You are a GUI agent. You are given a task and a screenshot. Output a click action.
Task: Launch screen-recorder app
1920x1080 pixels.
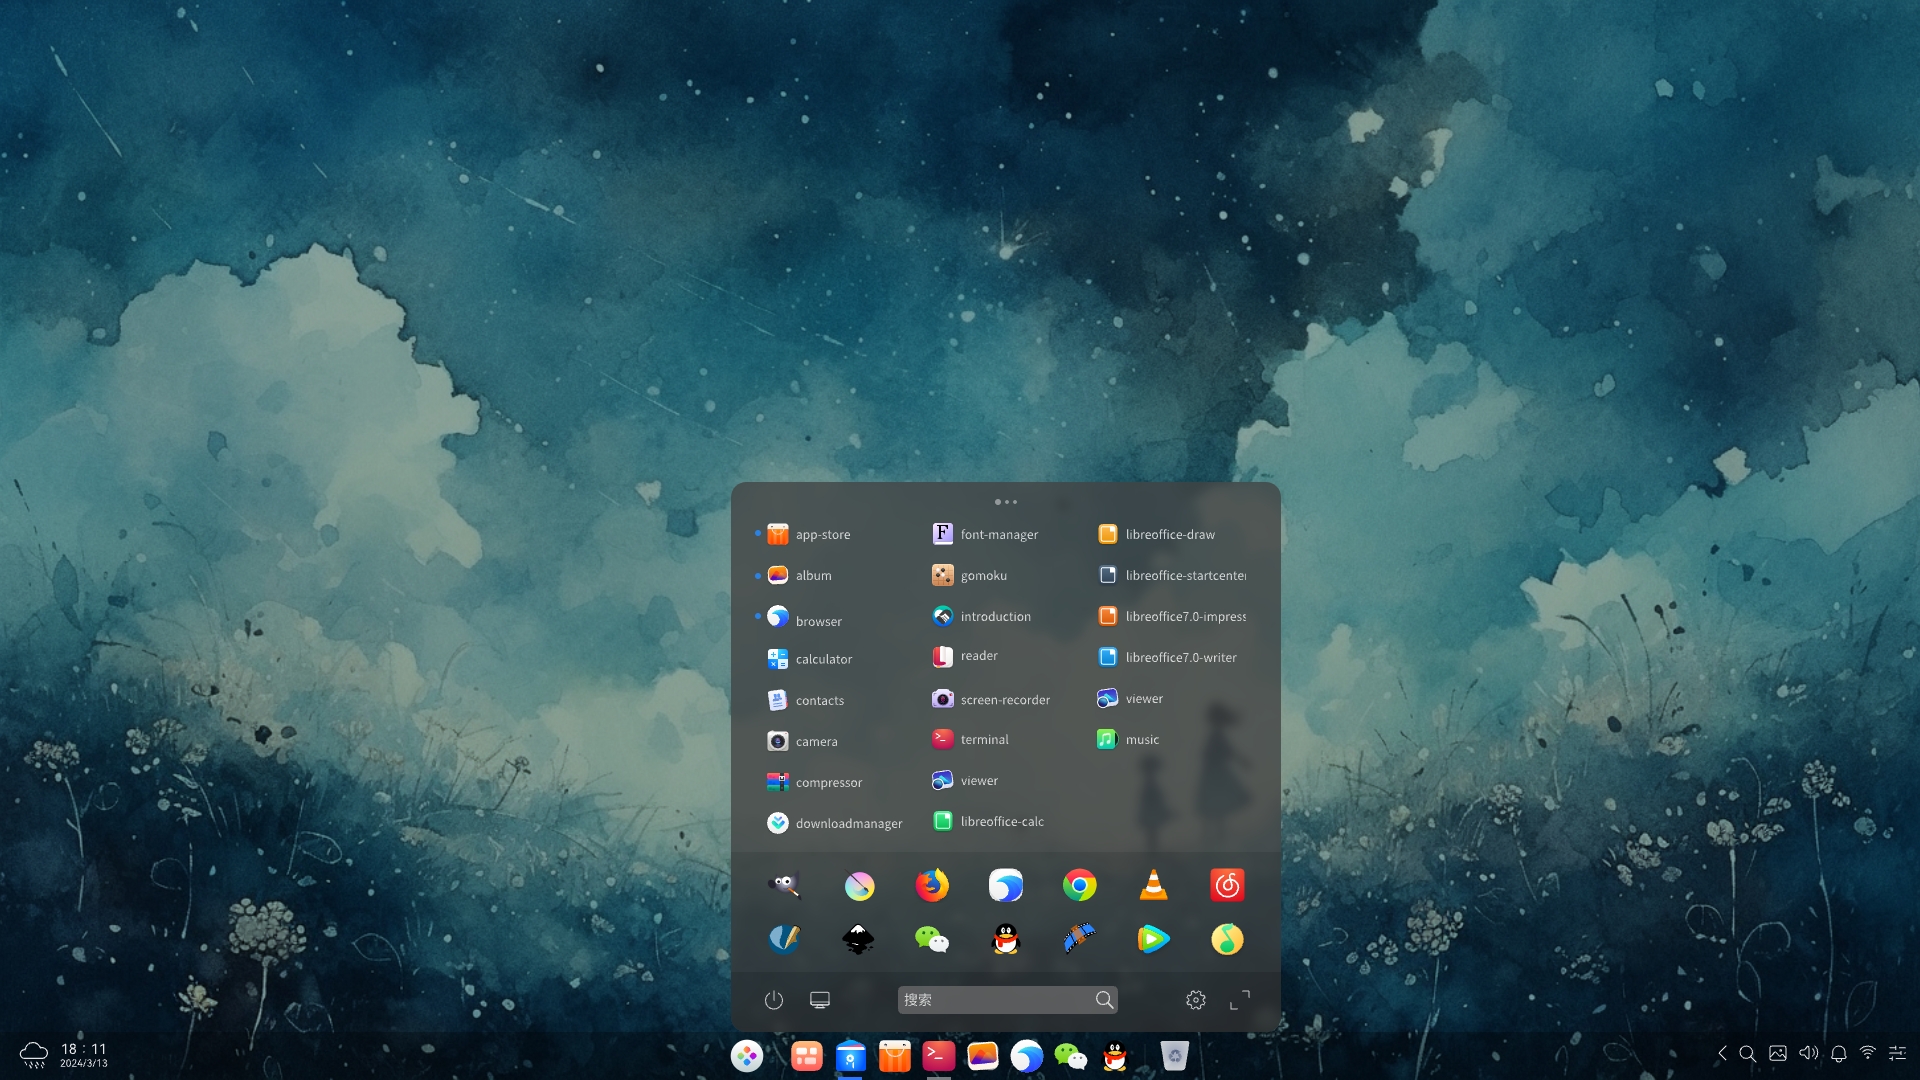pos(991,699)
